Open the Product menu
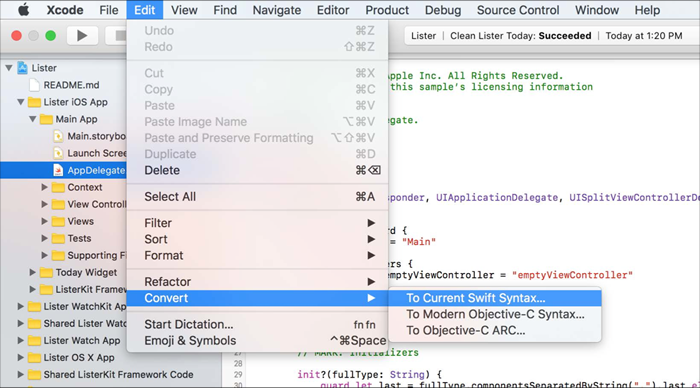The height and width of the screenshot is (388, 700). coord(387,10)
